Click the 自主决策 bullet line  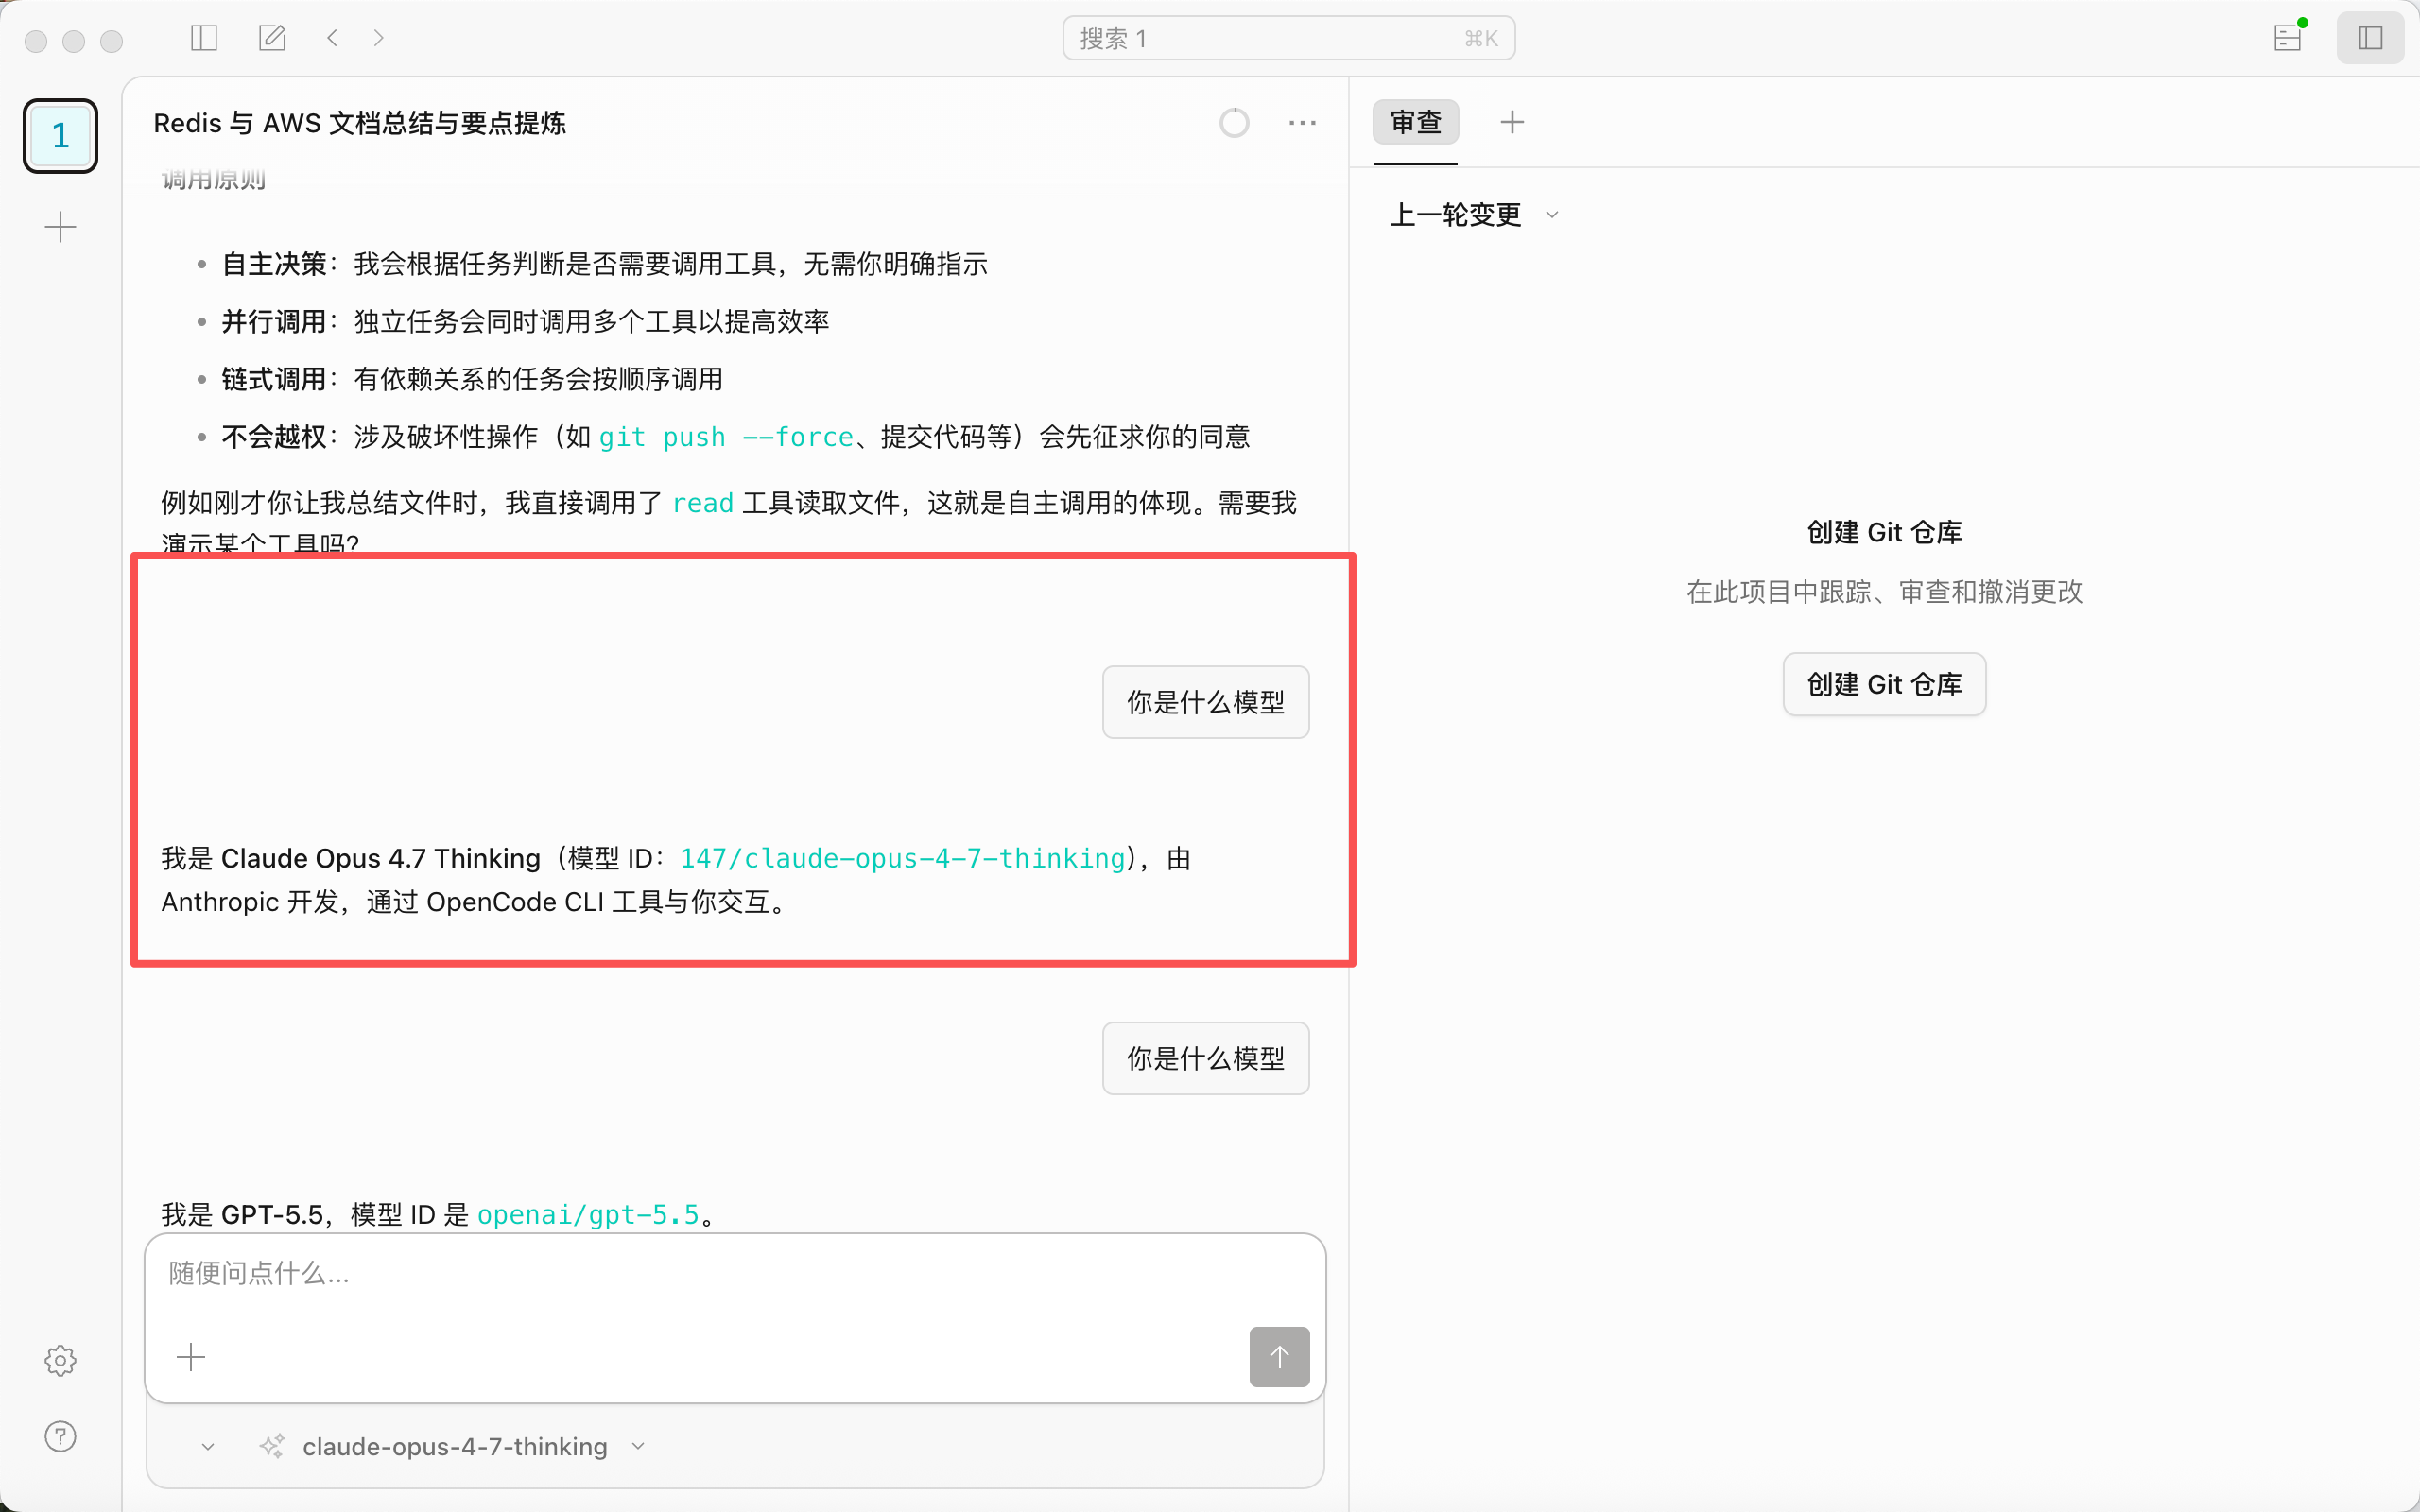[x=604, y=264]
